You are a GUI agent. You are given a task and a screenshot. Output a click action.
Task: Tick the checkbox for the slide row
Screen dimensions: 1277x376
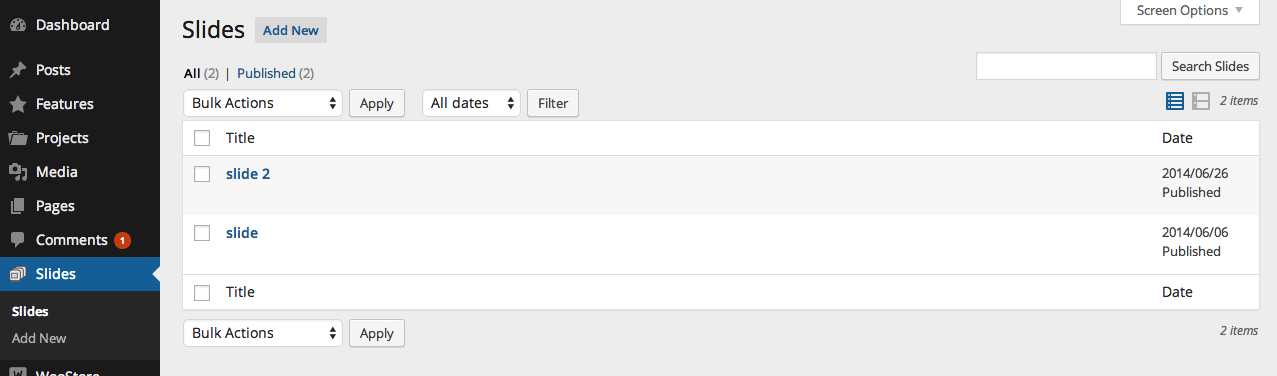click(x=202, y=233)
